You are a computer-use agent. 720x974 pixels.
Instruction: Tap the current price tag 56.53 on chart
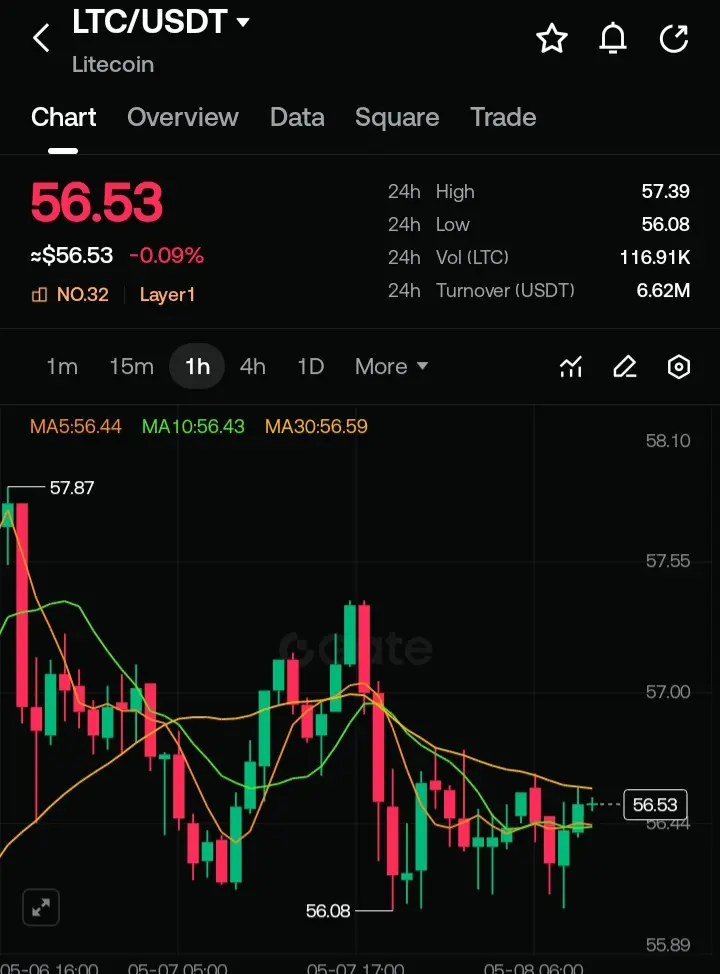(x=655, y=804)
